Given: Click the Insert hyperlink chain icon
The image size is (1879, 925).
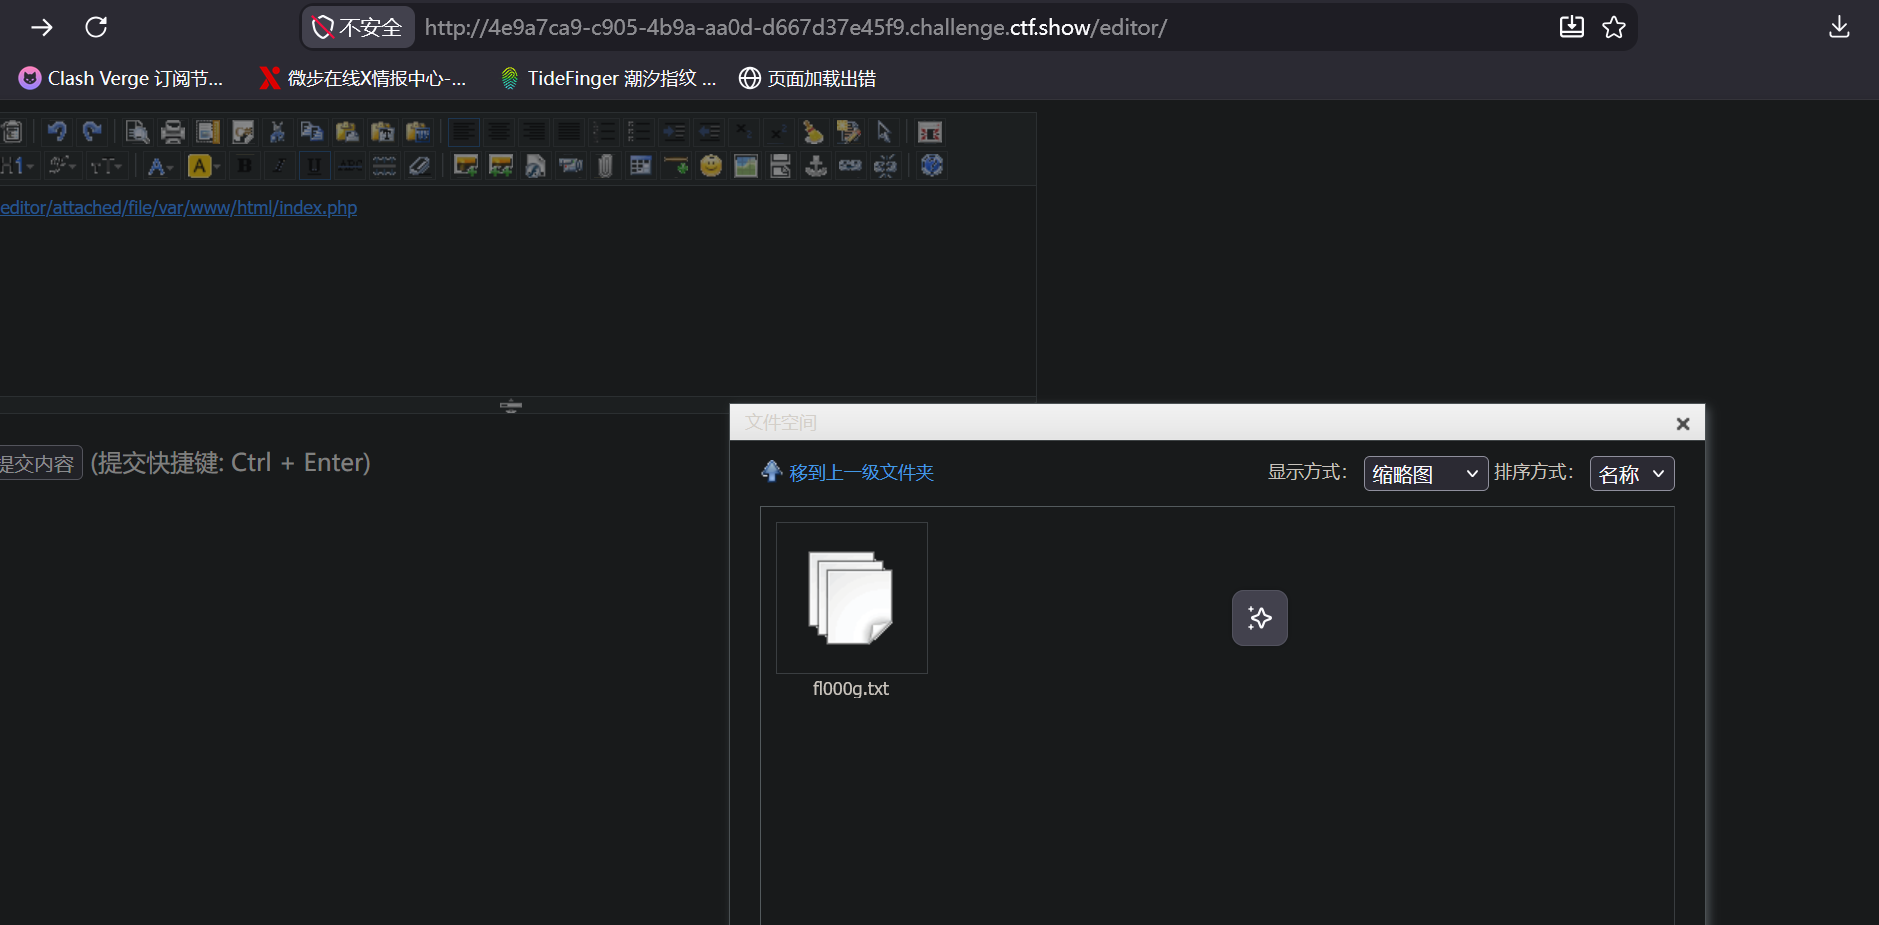Looking at the screenshot, I should tap(850, 165).
